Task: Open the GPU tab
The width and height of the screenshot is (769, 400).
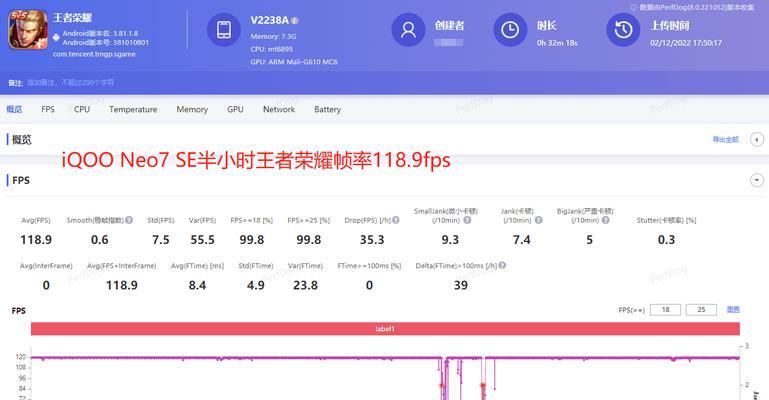Action: (235, 109)
